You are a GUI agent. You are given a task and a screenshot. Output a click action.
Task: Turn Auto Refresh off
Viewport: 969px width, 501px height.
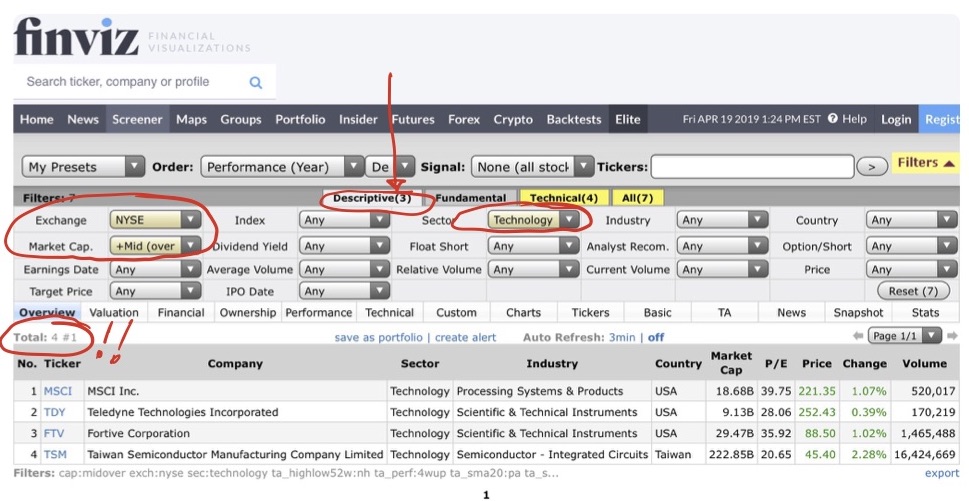coord(656,338)
